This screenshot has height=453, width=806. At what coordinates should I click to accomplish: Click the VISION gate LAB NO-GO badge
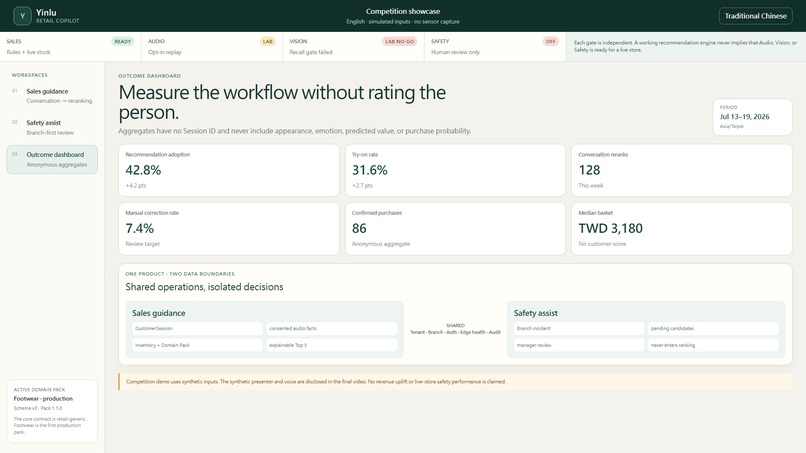(399, 42)
